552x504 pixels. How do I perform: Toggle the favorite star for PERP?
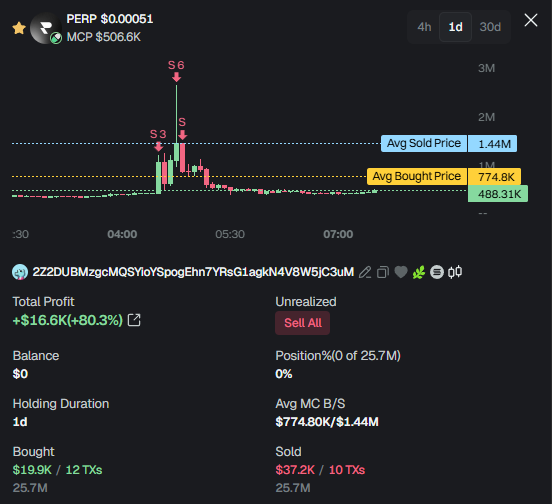[19, 28]
